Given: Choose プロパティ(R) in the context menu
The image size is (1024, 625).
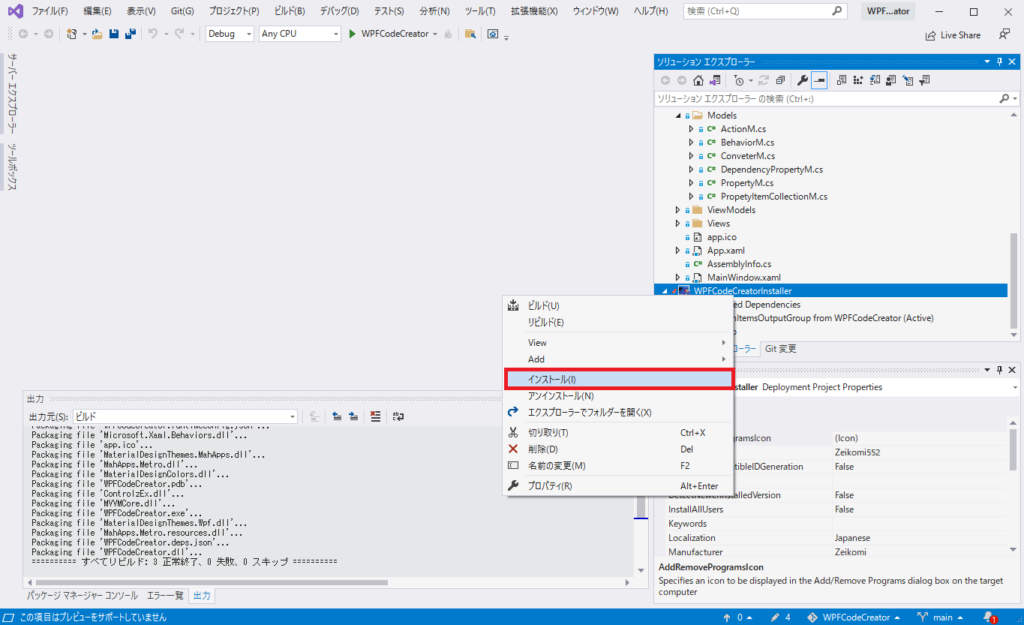Looking at the screenshot, I should [618, 486].
